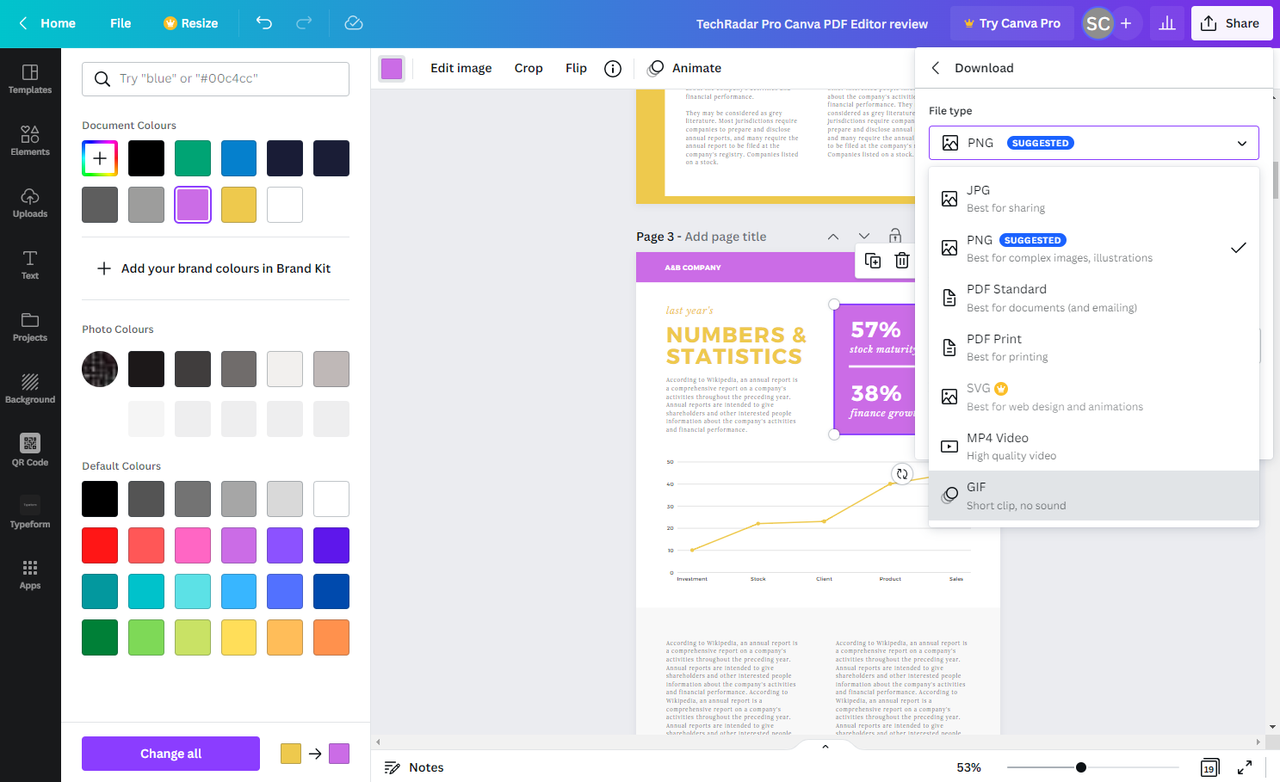The height and width of the screenshot is (782, 1280).
Task: Click the redo arrow icon
Action: [304, 23]
